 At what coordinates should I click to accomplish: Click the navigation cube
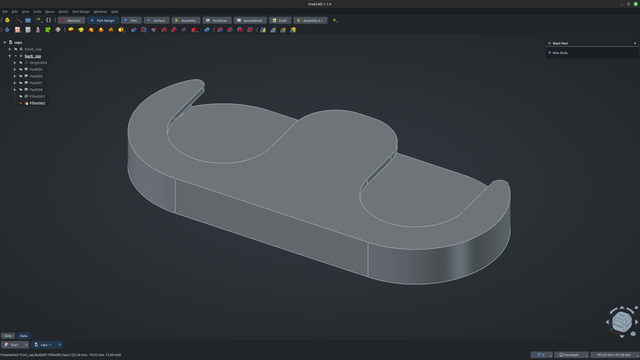(622, 322)
